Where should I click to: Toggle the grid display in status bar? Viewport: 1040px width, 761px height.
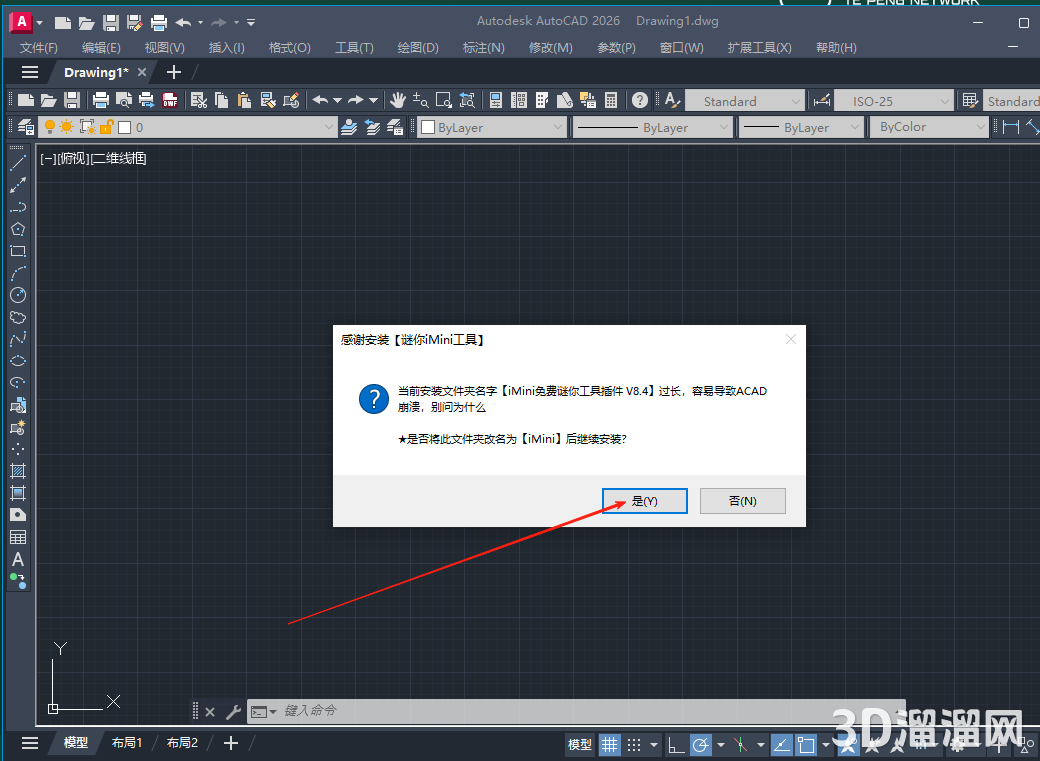coord(610,744)
